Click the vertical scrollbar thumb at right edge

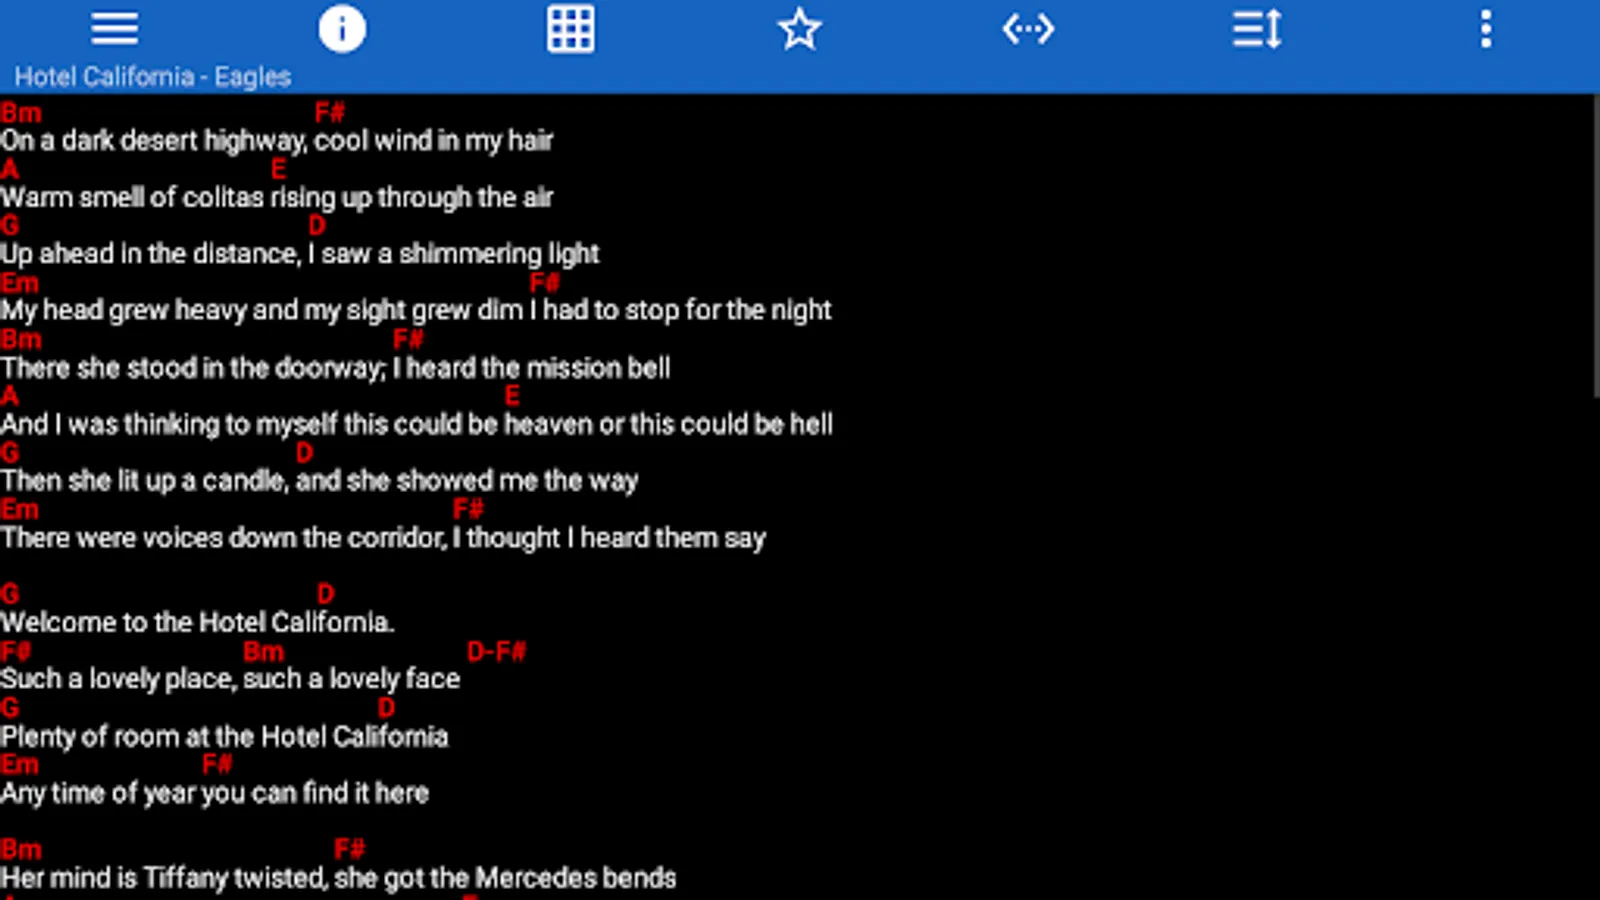(x=1595, y=246)
